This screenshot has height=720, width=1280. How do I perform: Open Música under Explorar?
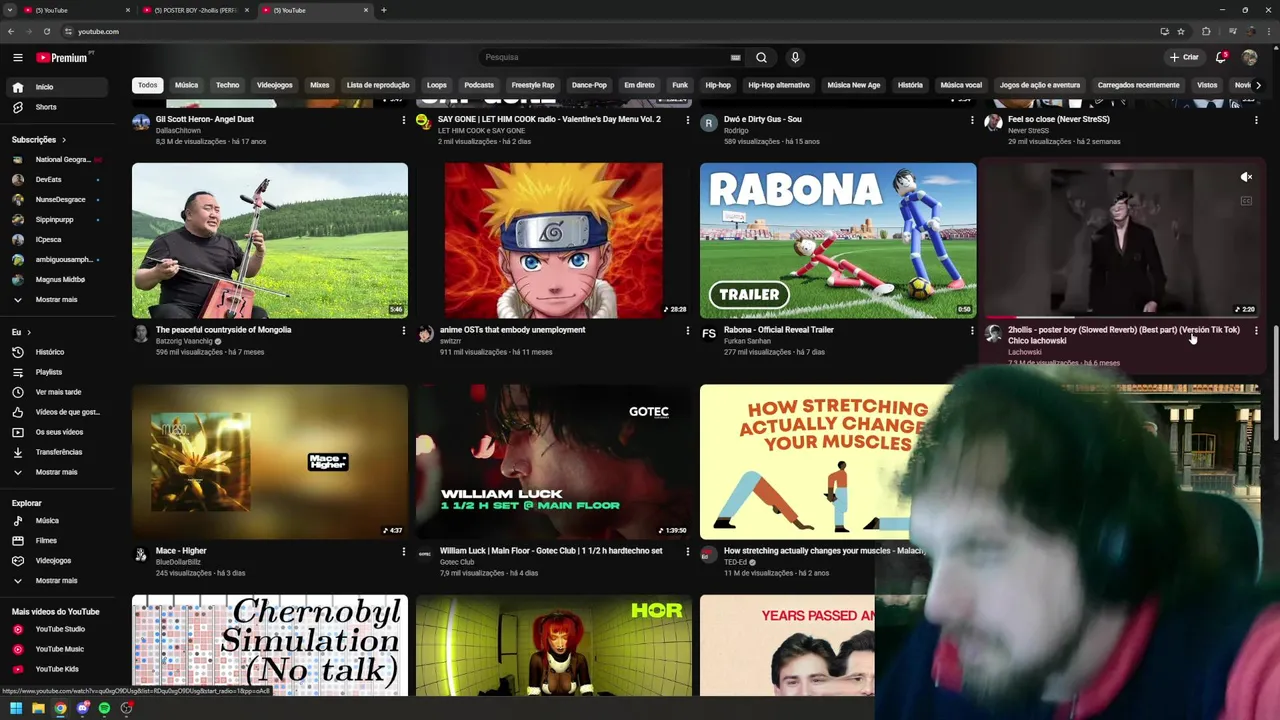point(58,521)
